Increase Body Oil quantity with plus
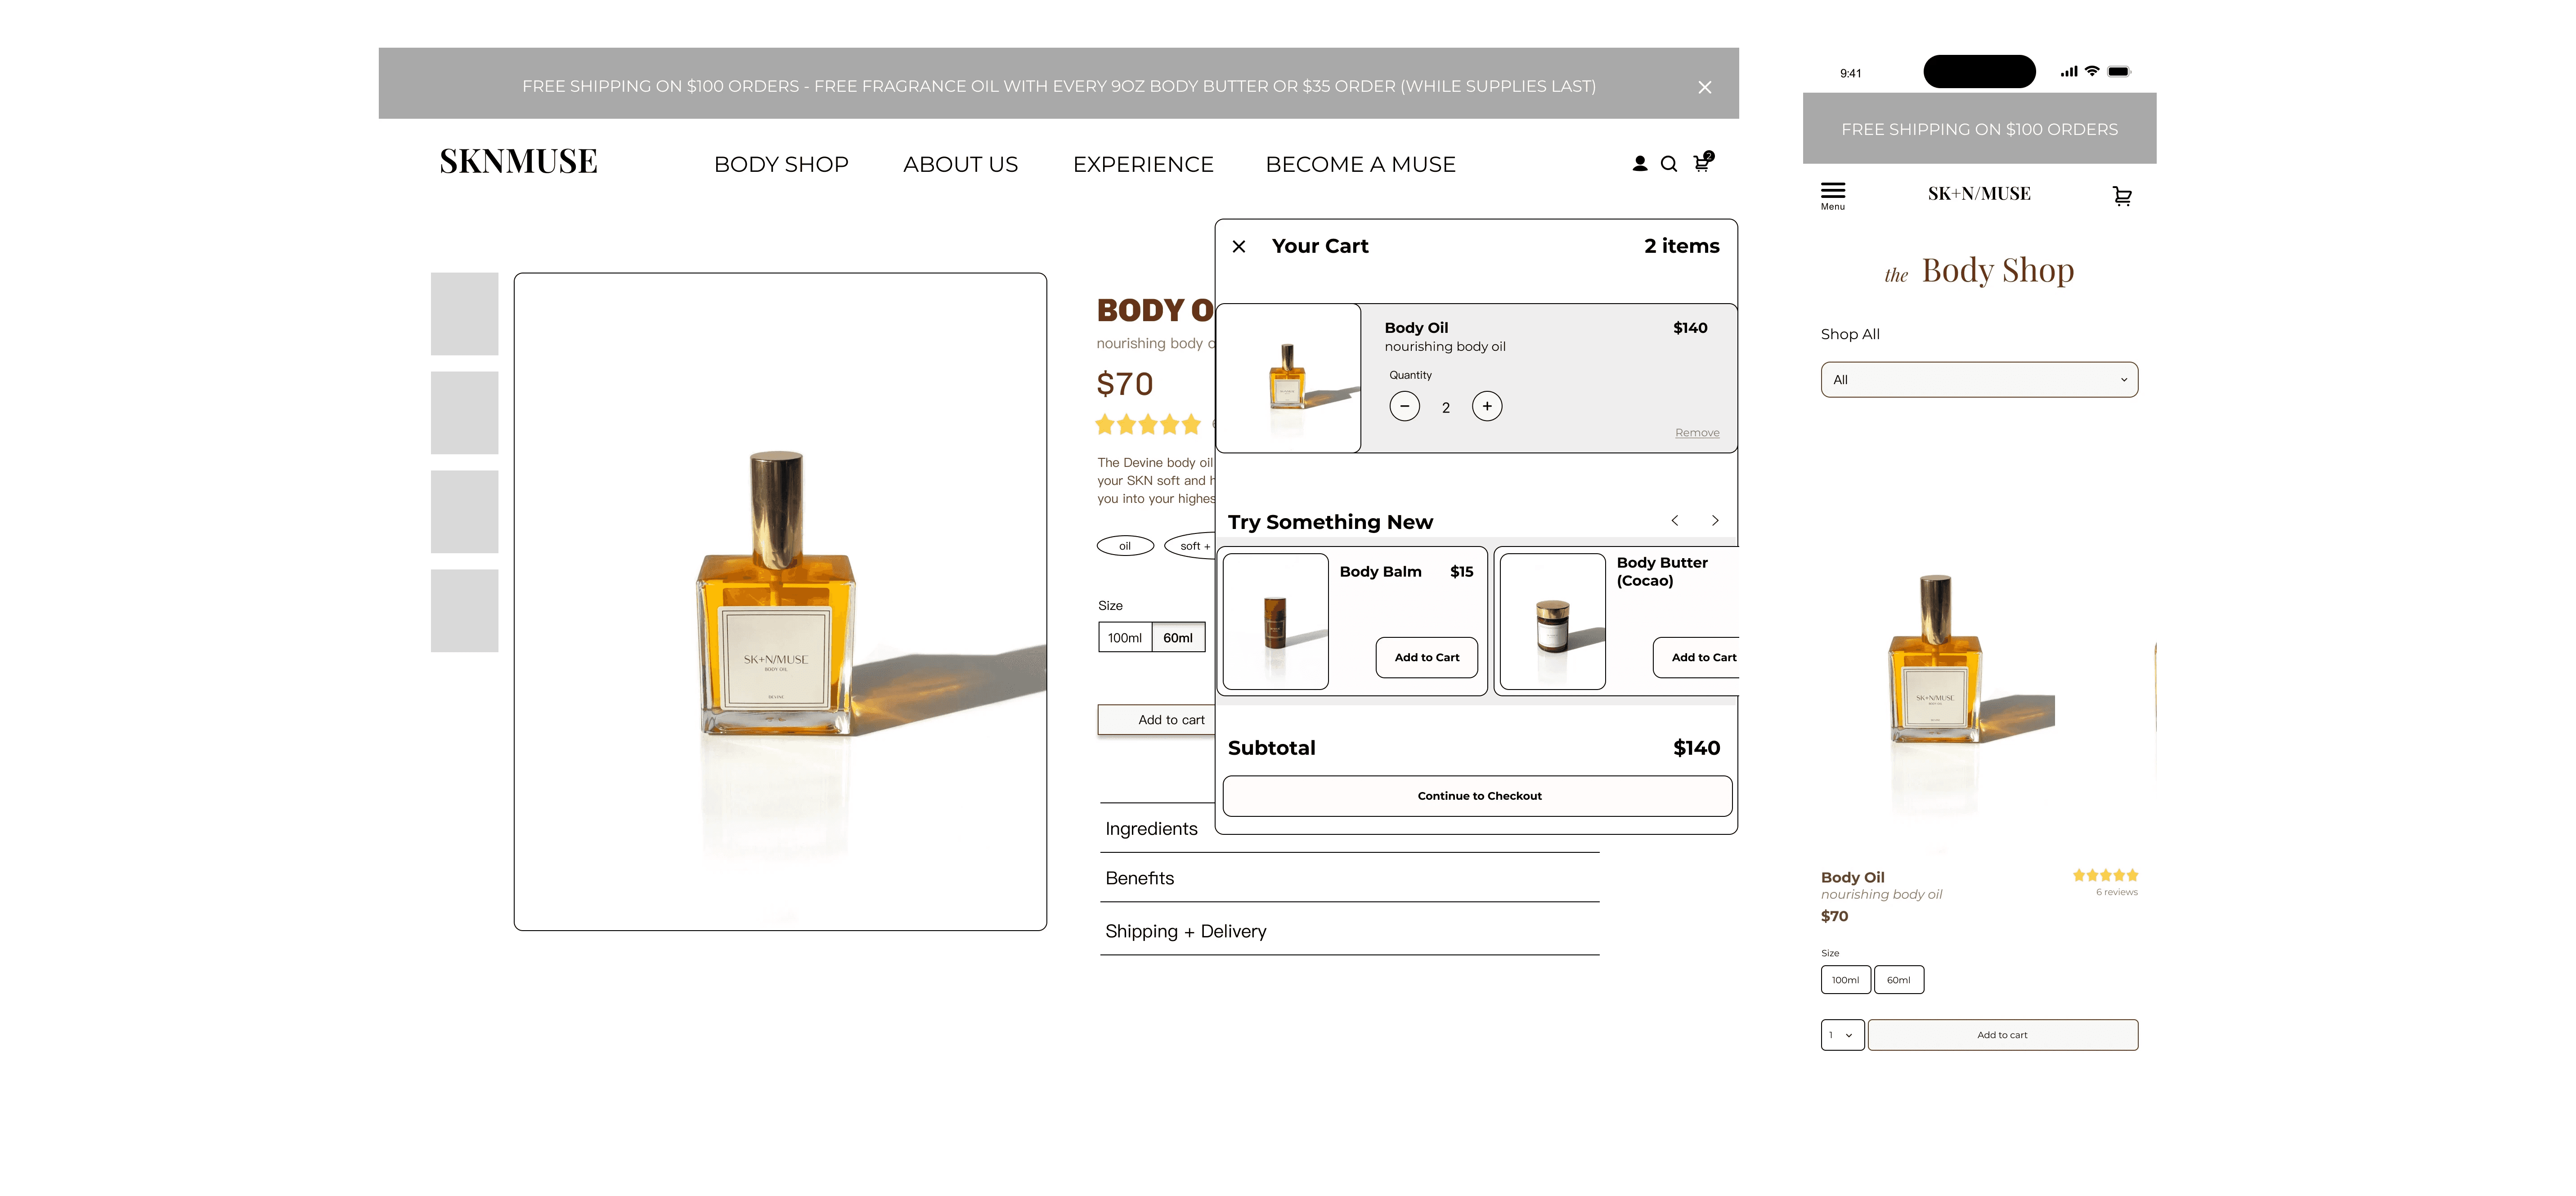The height and width of the screenshot is (1196, 2576). coord(1486,406)
